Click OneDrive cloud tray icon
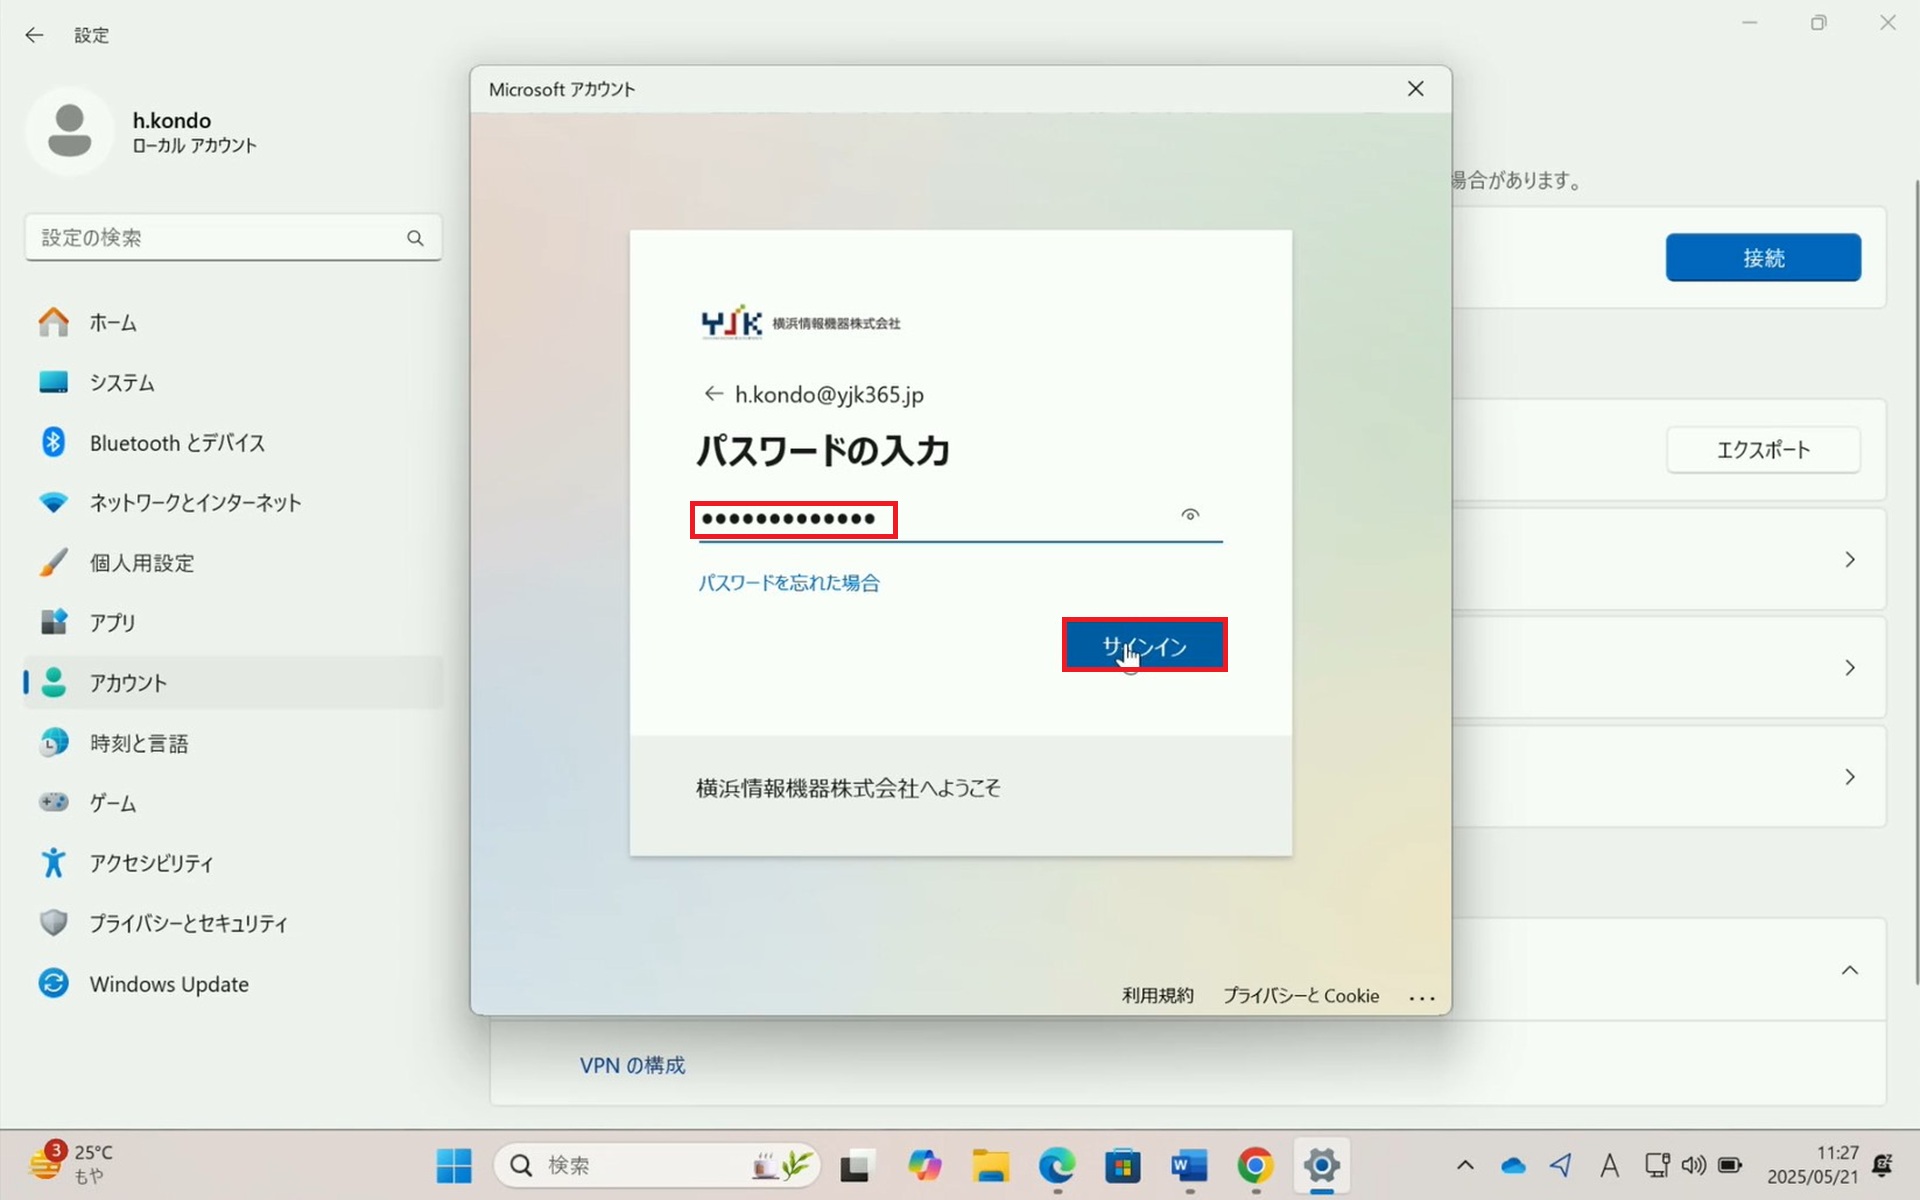Screen dimensions: 1920x1200 (x=1513, y=1165)
